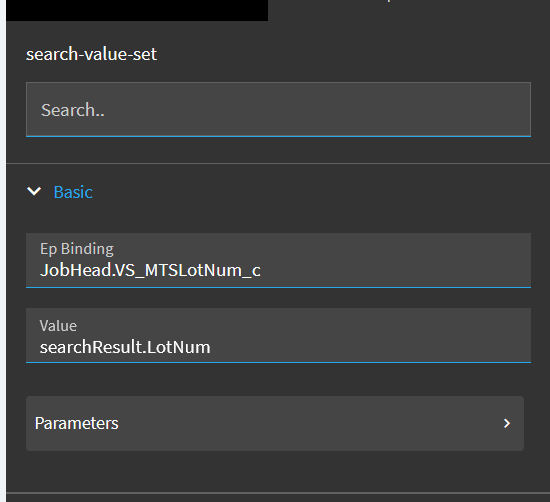The height and width of the screenshot is (502, 550).
Task: Click the Value field label
Action: [58, 326]
